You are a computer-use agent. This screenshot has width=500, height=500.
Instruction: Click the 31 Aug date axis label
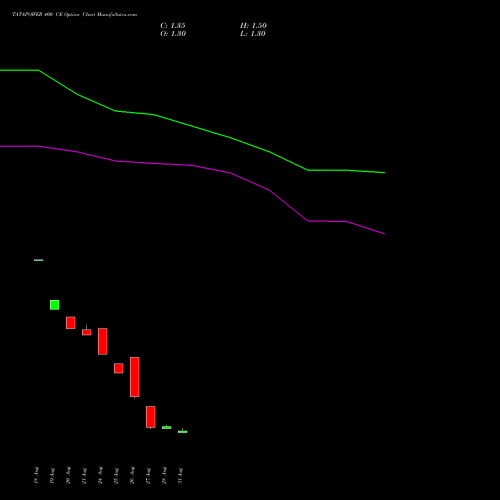pos(180,475)
